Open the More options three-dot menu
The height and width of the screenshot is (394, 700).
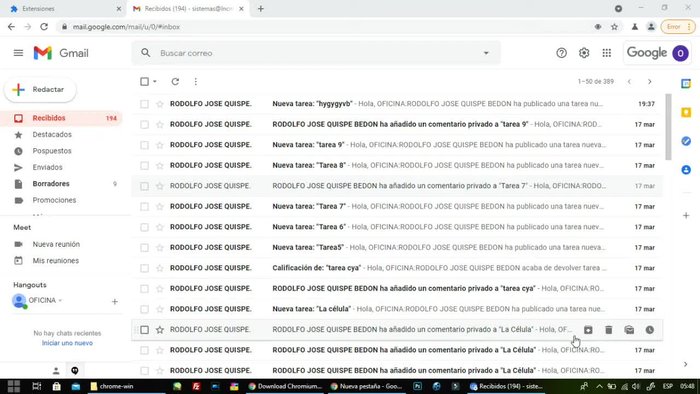tap(196, 82)
